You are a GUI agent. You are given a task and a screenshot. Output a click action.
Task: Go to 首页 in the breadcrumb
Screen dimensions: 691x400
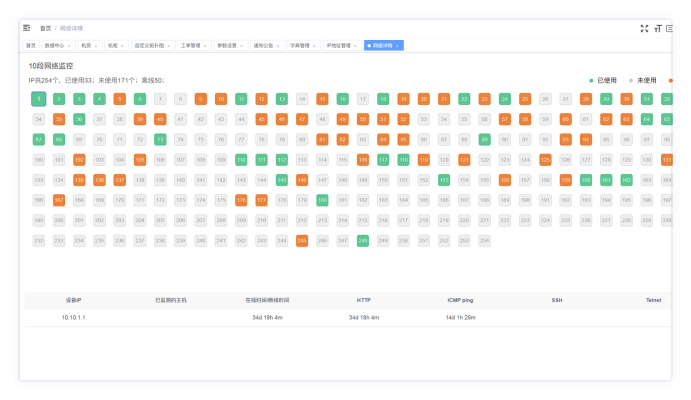click(x=45, y=29)
